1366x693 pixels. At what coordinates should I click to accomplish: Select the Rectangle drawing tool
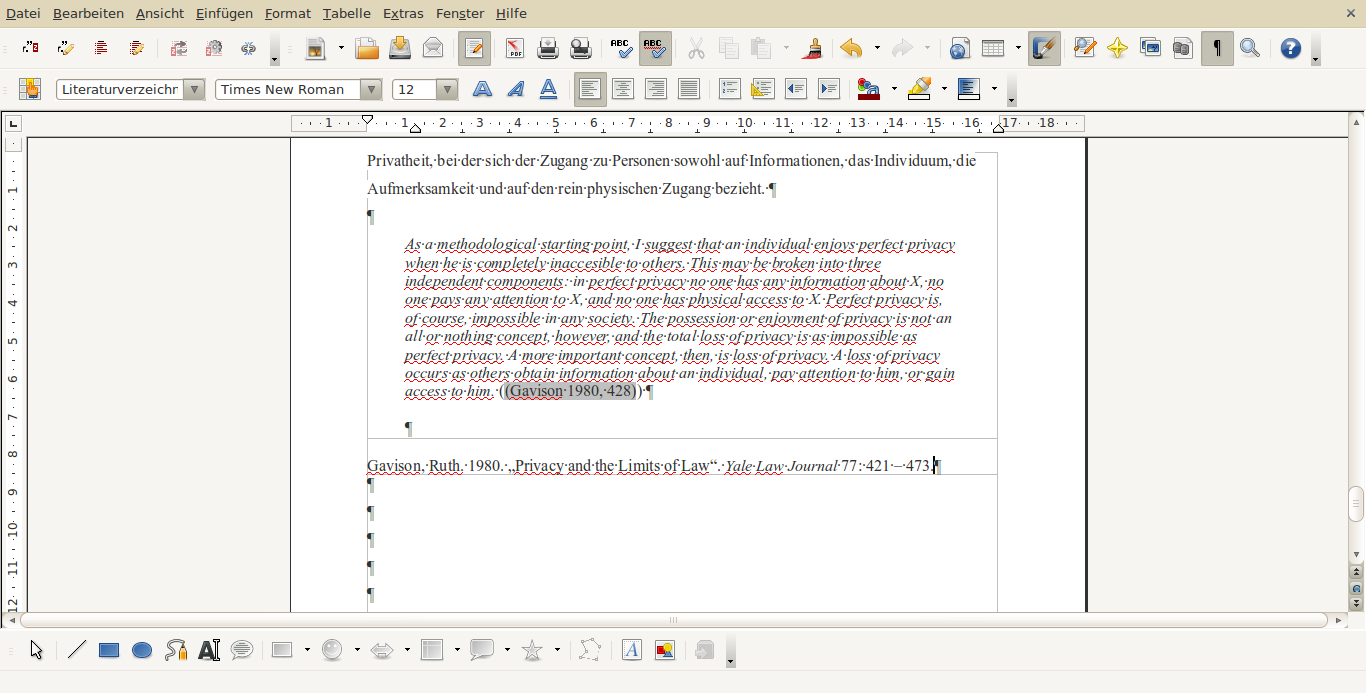(x=109, y=650)
